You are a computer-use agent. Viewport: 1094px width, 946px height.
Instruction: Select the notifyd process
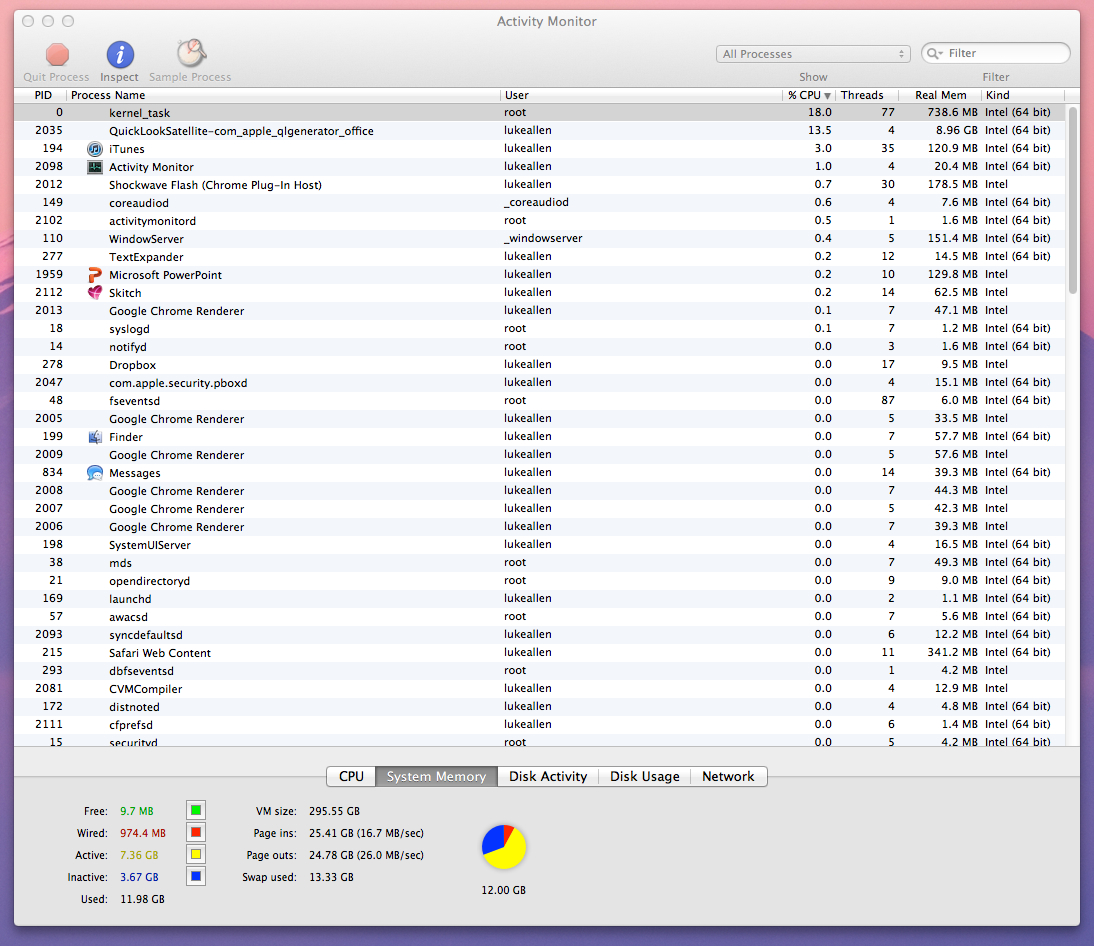(539, 347)
